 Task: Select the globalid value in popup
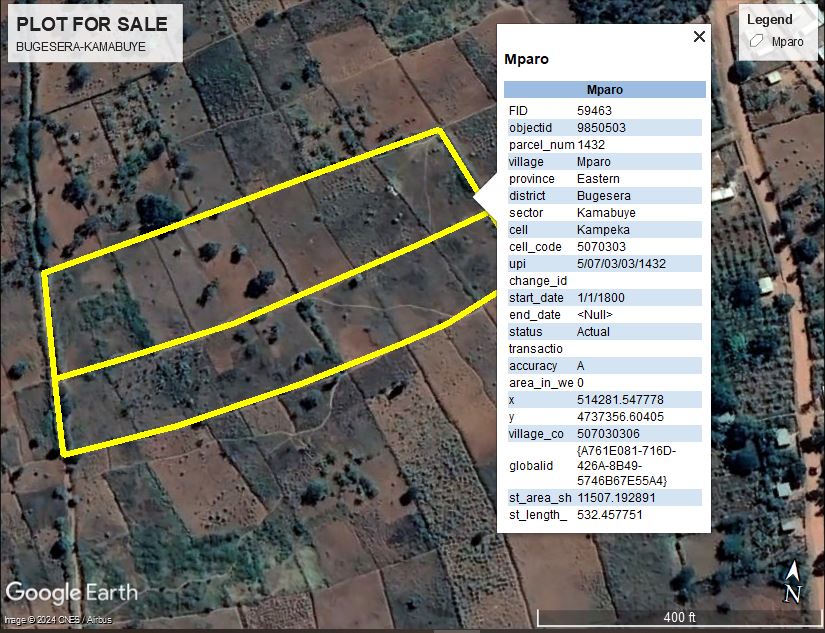tap(626, 466)
